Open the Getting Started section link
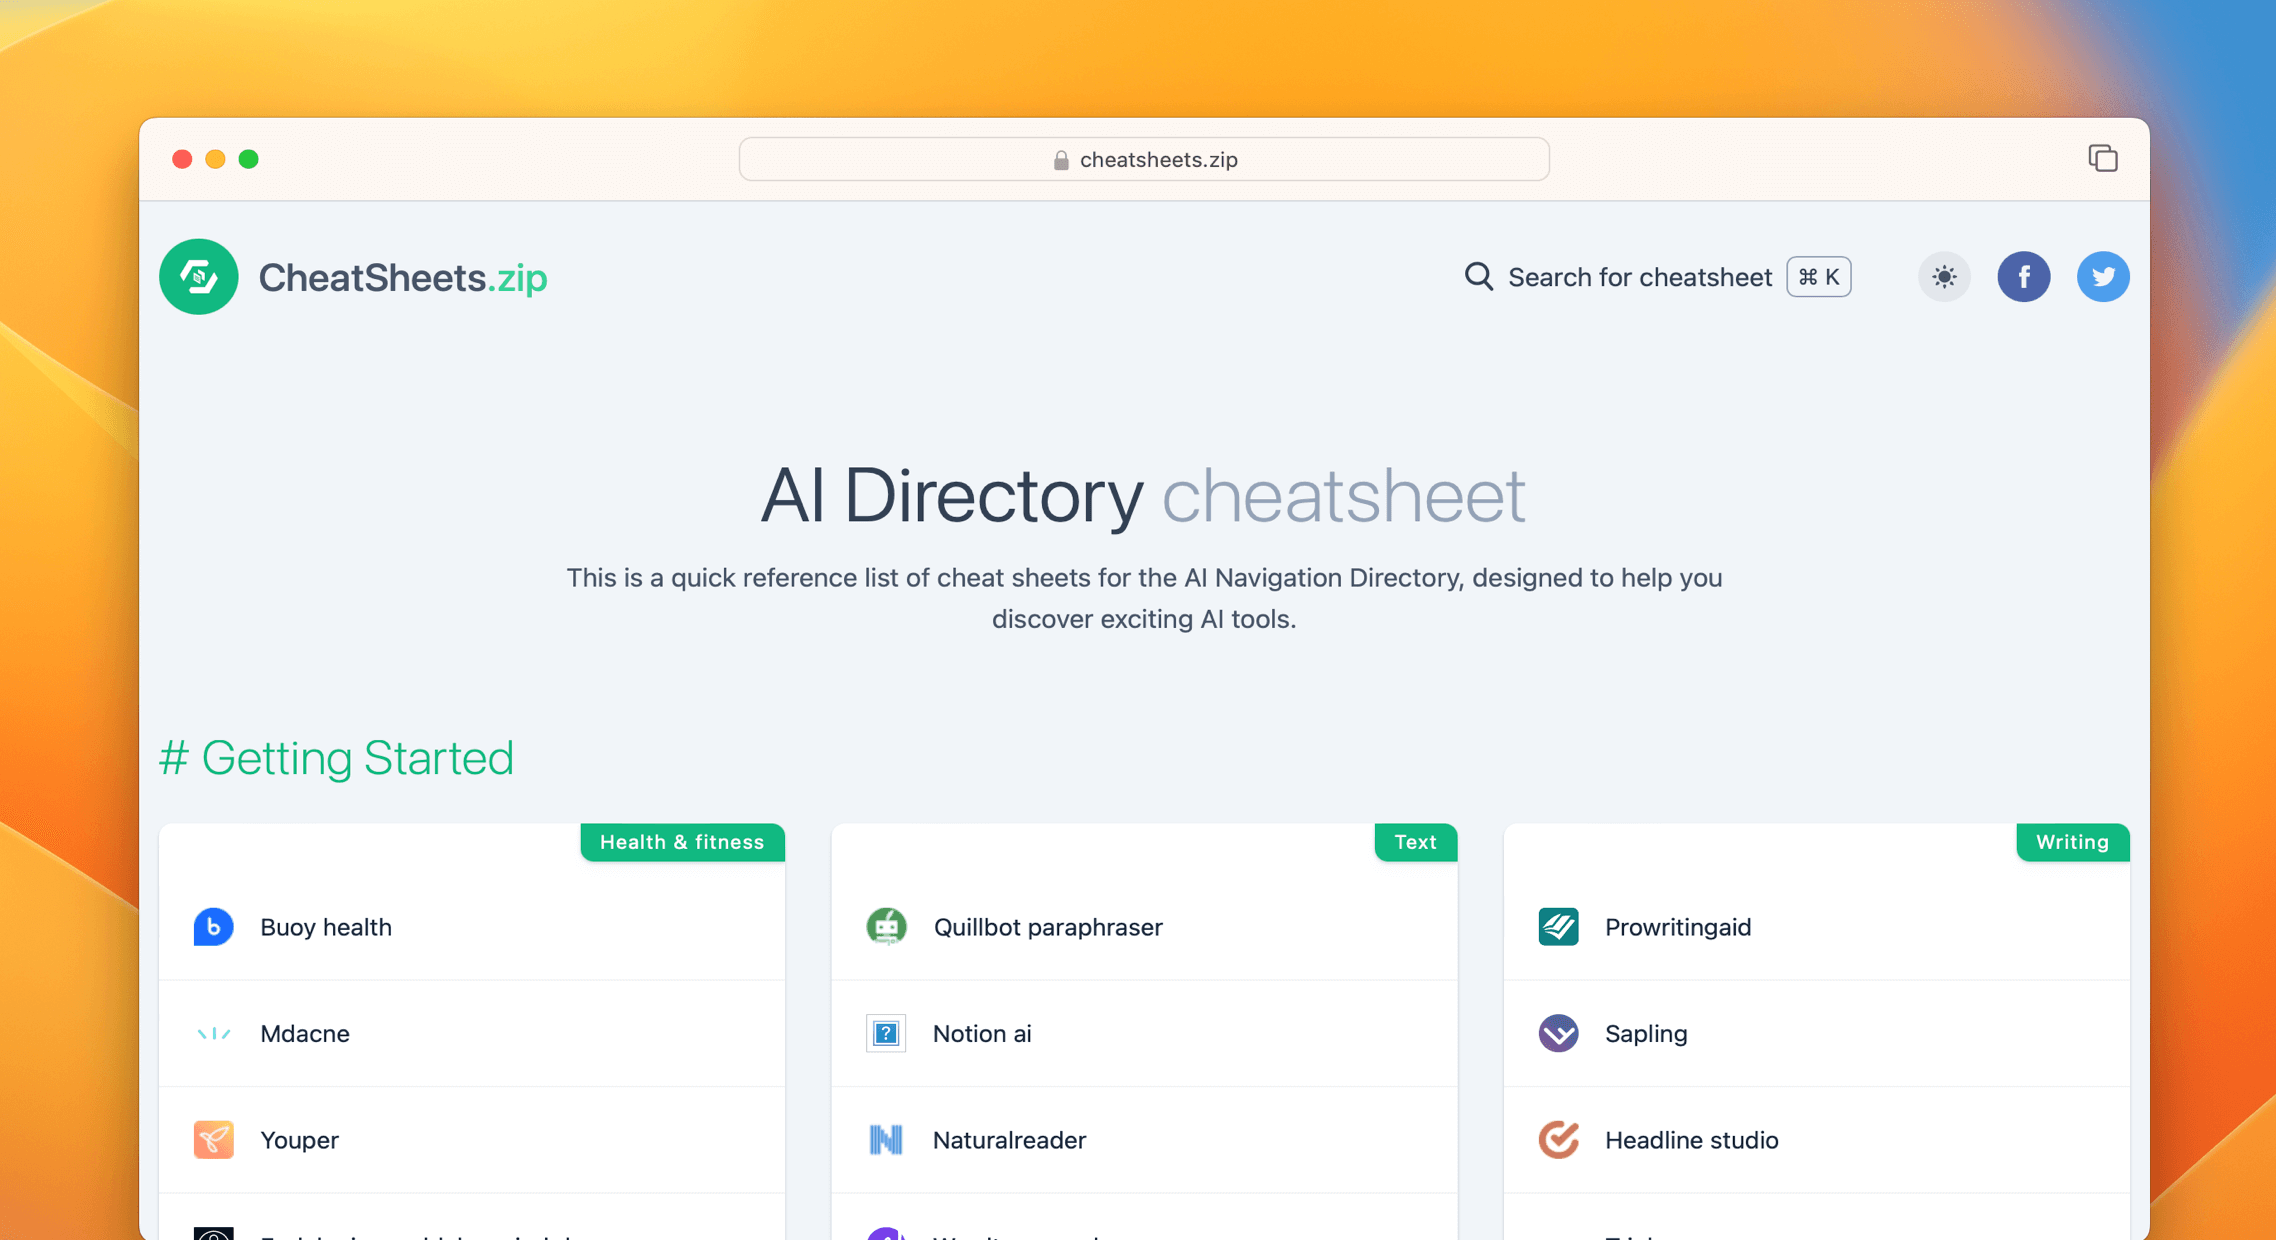Image resolution: width=2276 pixels, height=1240 pixels. pos(337,758)
